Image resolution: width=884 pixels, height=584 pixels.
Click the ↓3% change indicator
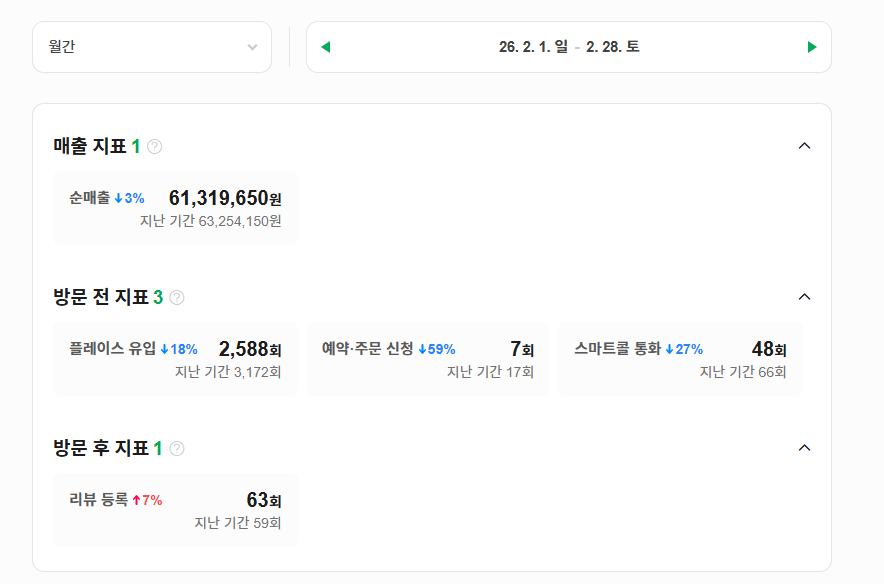[x=130, y=198]
